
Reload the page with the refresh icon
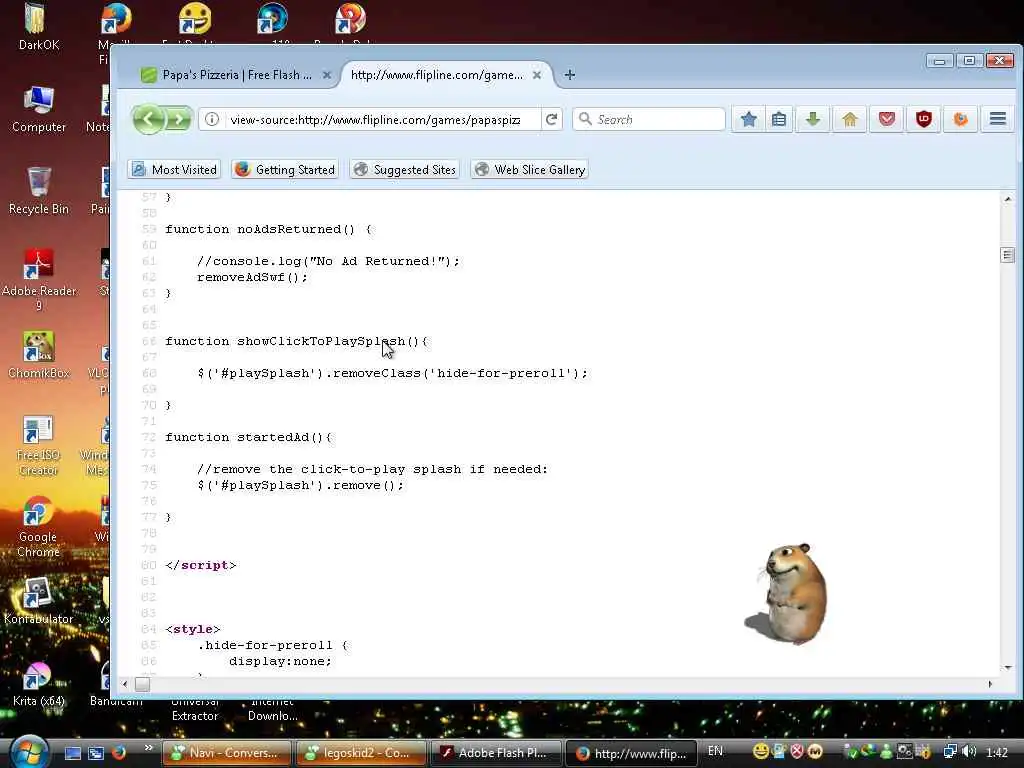pos(552,120)
